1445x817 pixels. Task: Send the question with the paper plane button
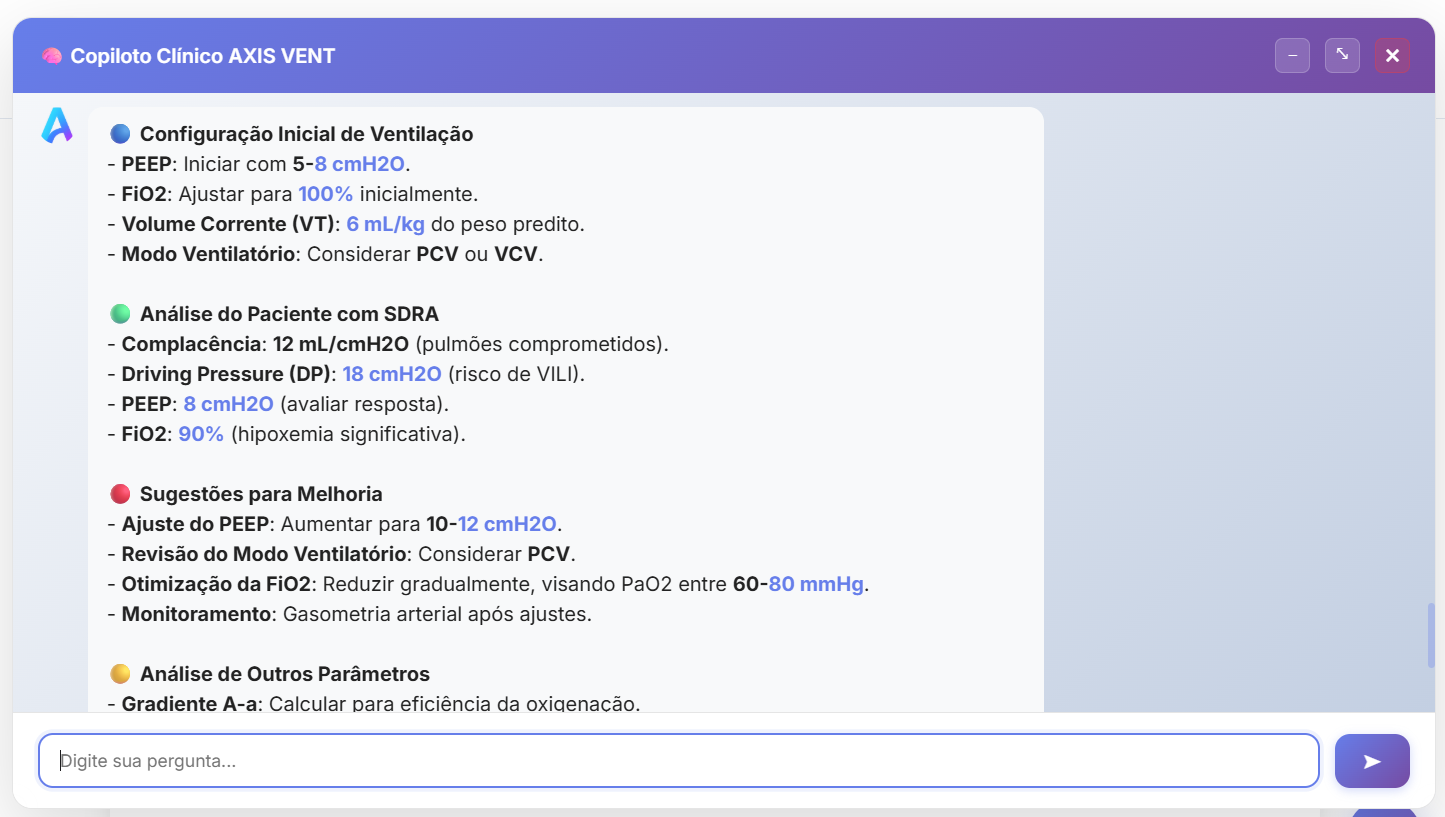click(1372, 761)
